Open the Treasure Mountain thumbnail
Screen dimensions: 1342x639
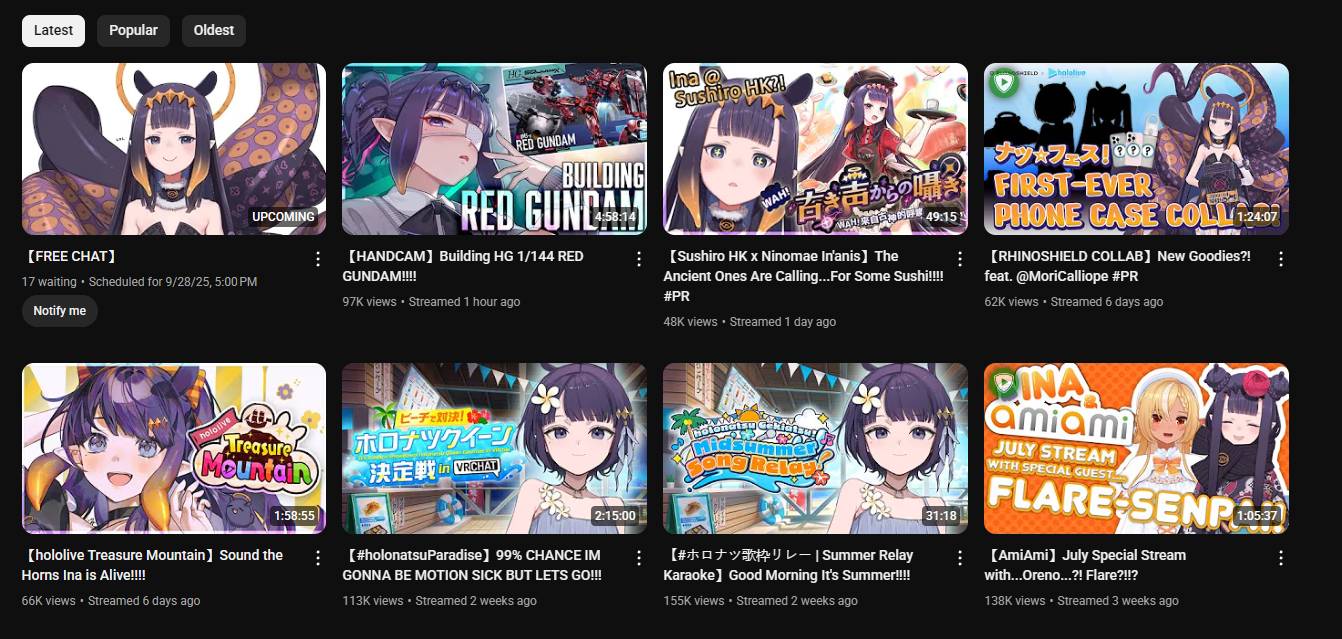click(x=174, y=448)
